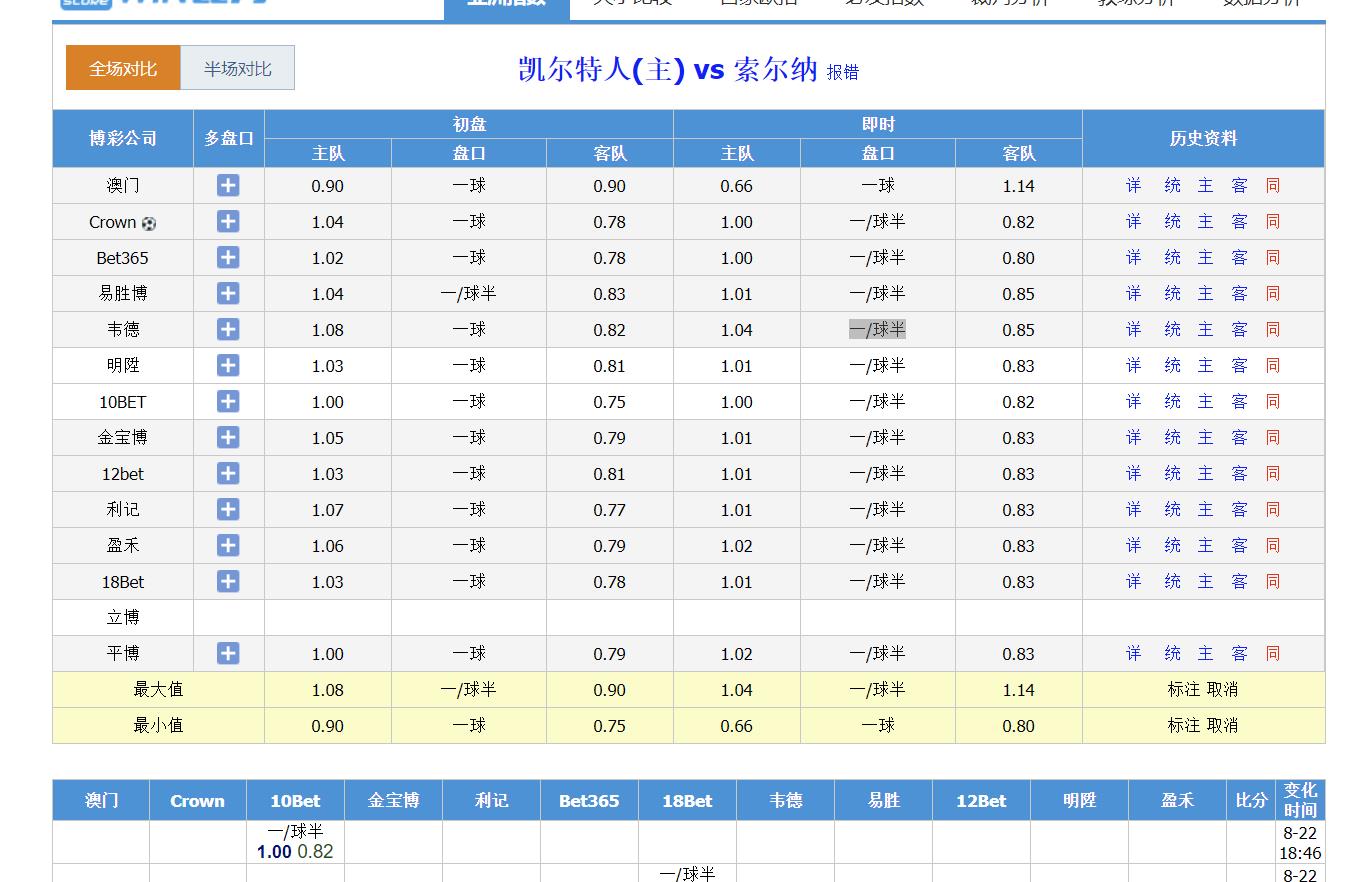Click 标注 in the 最大值 row

(1183, 689)
